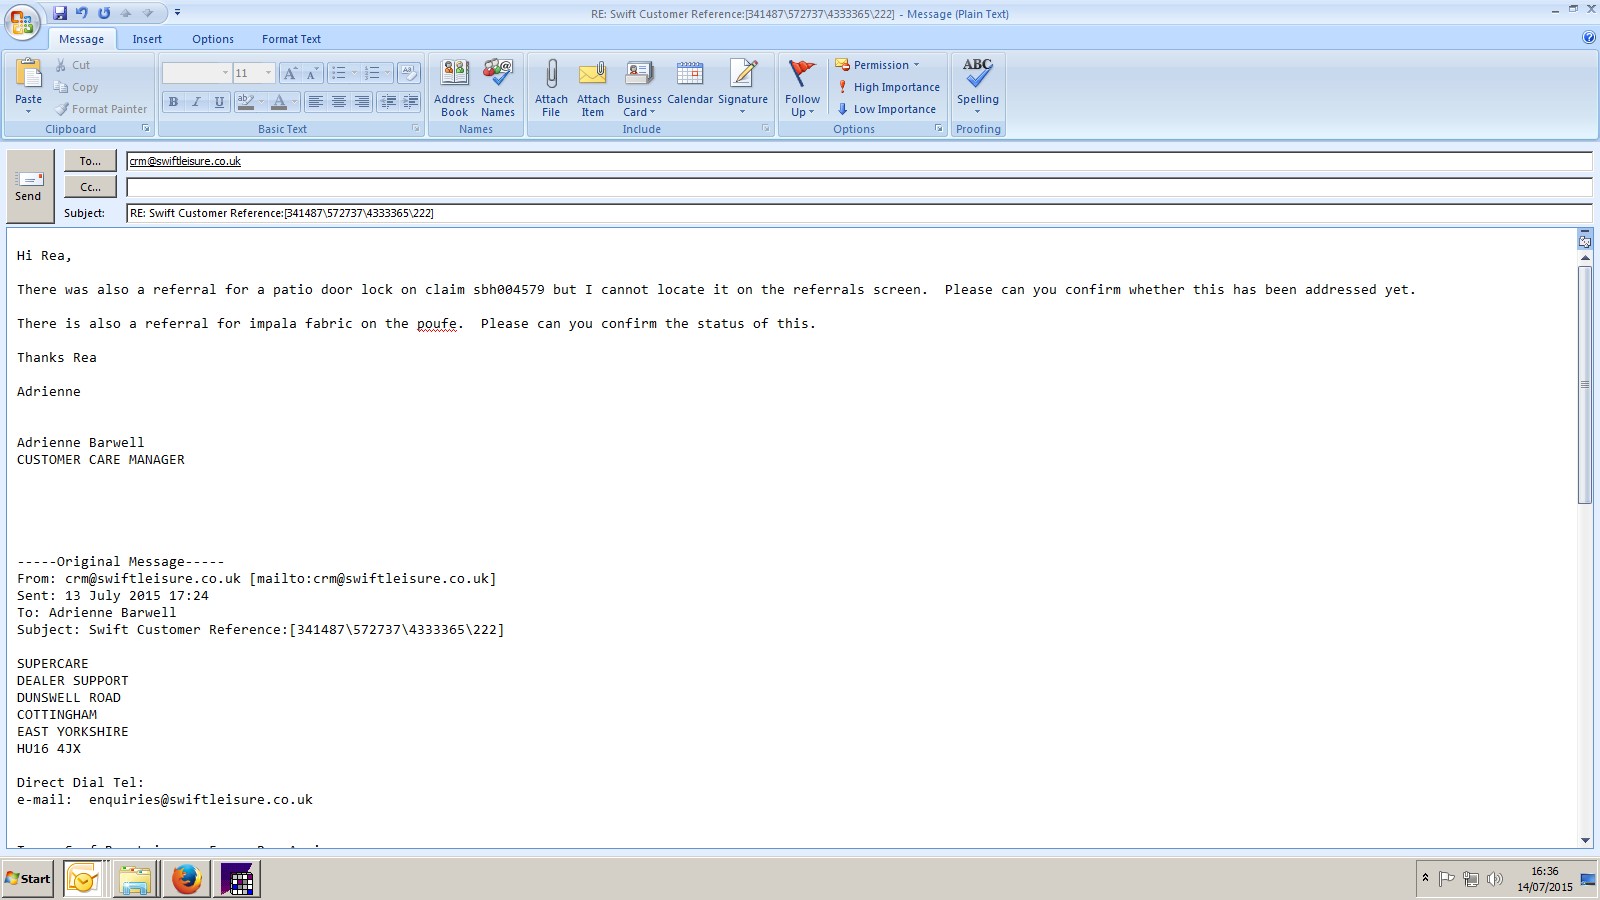
Task: Open the Clipboard dialog launcher
Action: click(146, 129)
